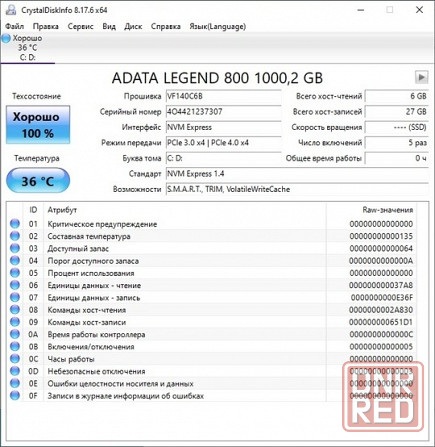Open the Диск menu
Viewport: 435px width, 447px height.
pyautogui.click(x=133, y=26)
